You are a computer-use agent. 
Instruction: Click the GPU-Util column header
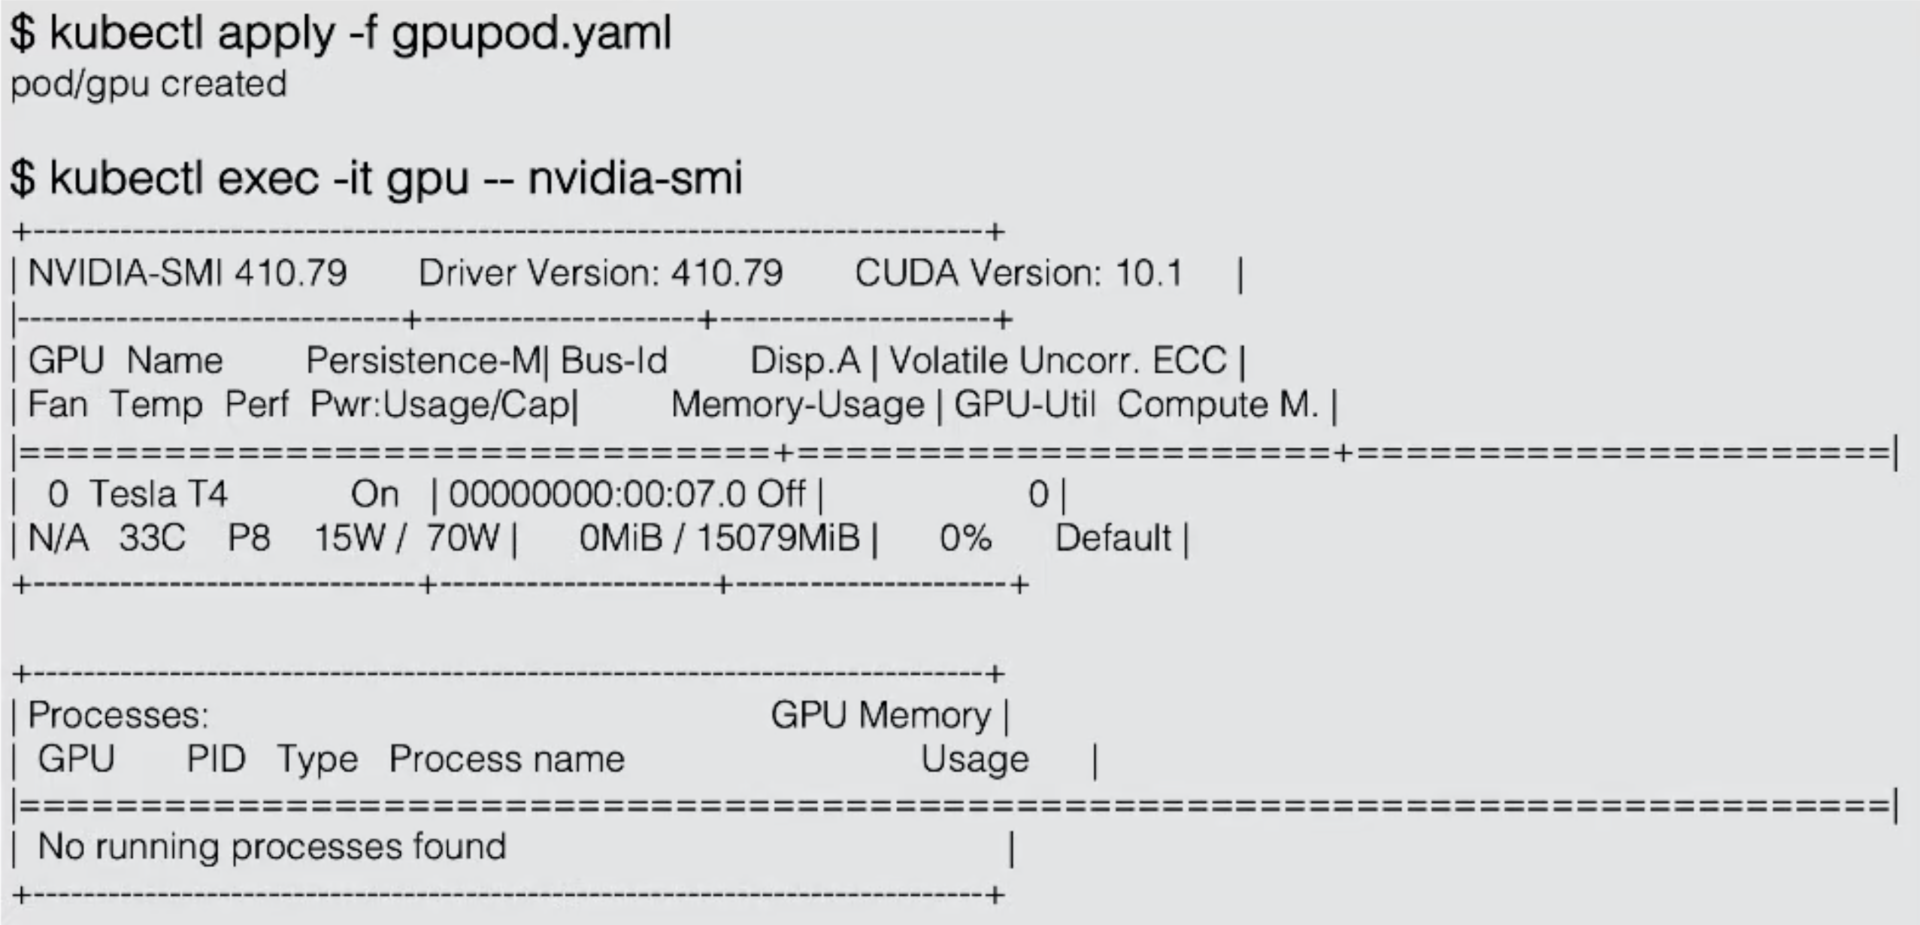[1024, 405]
